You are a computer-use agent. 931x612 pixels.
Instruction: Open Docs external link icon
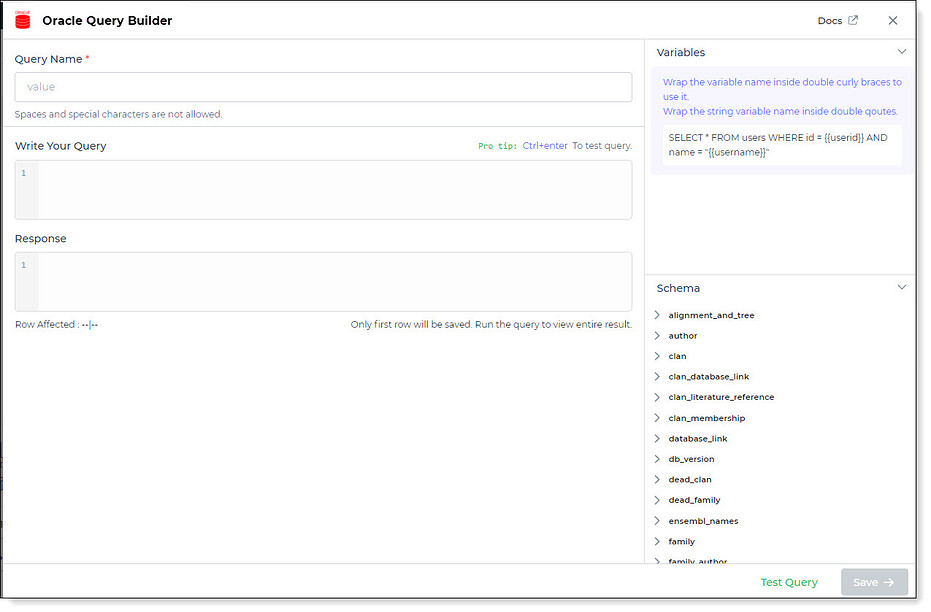(x=853, y=20)
